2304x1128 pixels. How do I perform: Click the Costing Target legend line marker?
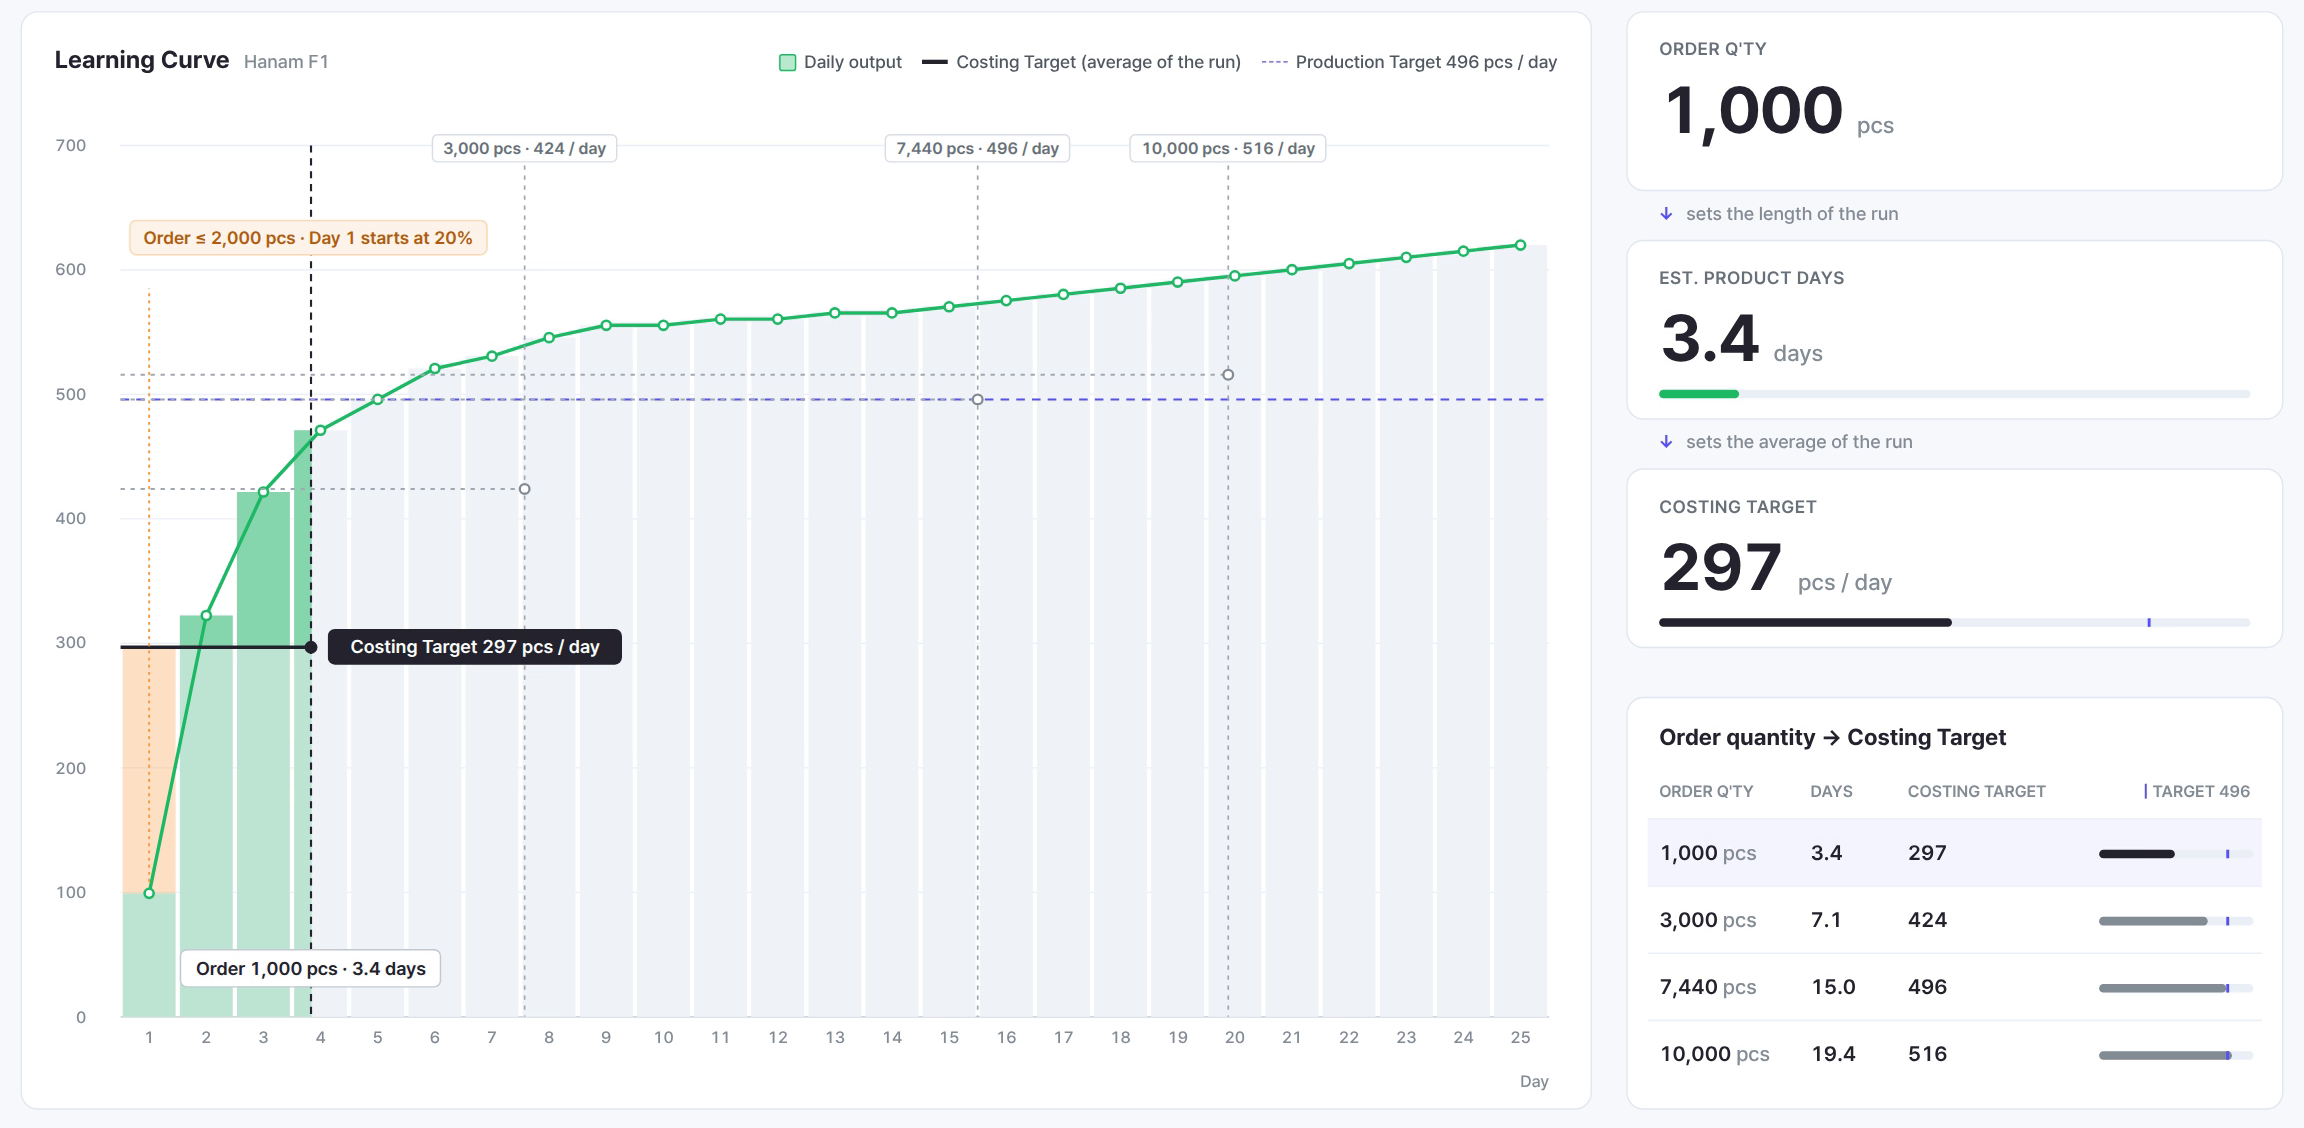(934, 62)
